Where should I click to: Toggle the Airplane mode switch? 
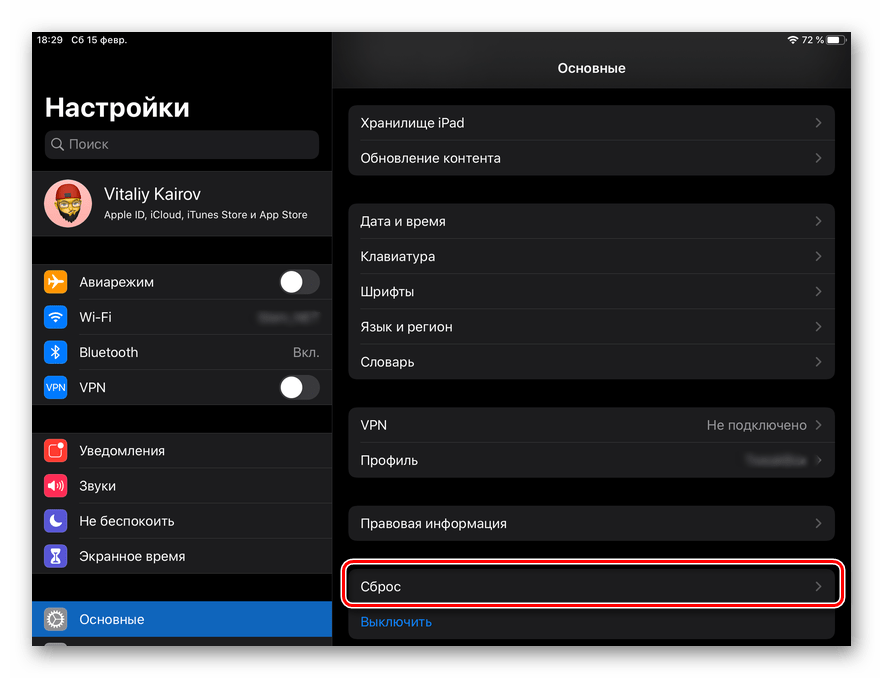point(299,282)
